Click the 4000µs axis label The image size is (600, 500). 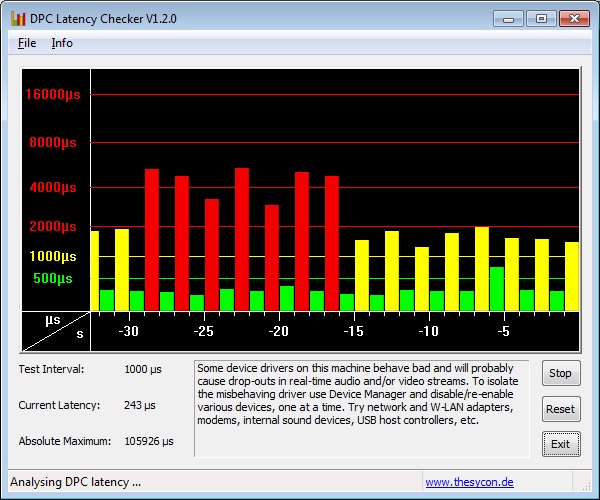click(x=53, y=187)
